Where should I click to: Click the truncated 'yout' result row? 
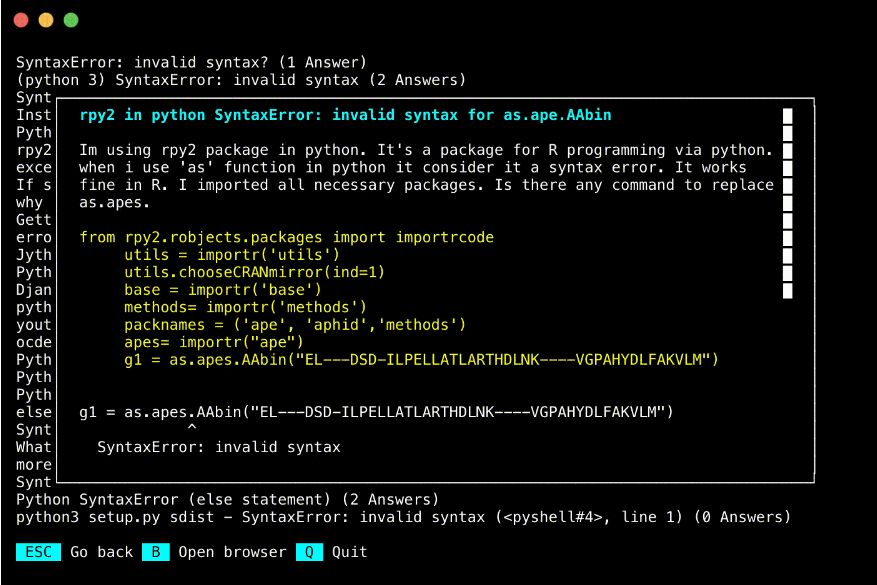click(x=34, y=325)
